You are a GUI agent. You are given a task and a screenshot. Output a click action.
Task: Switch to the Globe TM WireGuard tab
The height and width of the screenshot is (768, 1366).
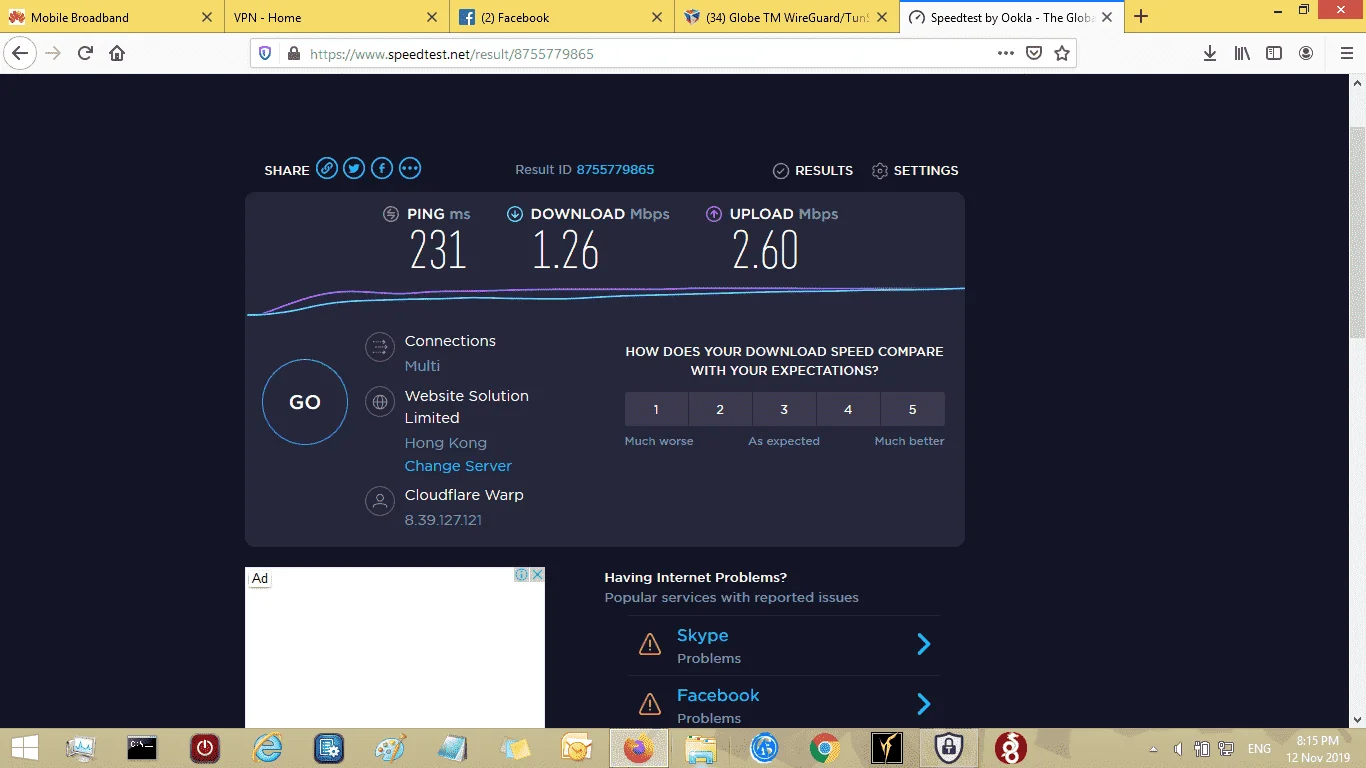787,17
